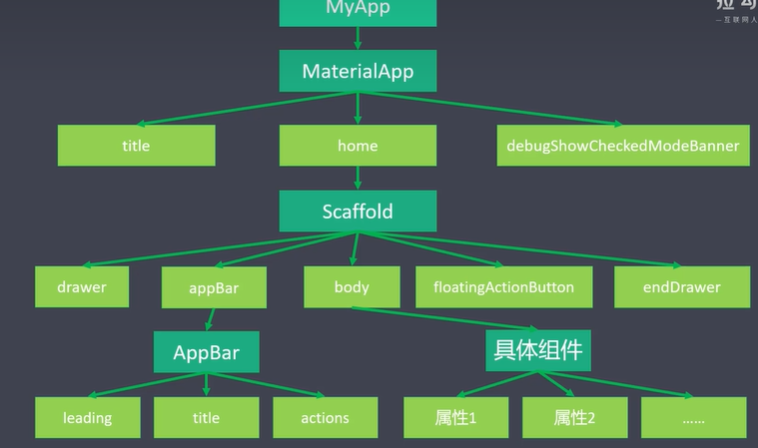Viewport: 758px width, 448px height.
Task: Click the body property box
Action: tap(351, 287)
